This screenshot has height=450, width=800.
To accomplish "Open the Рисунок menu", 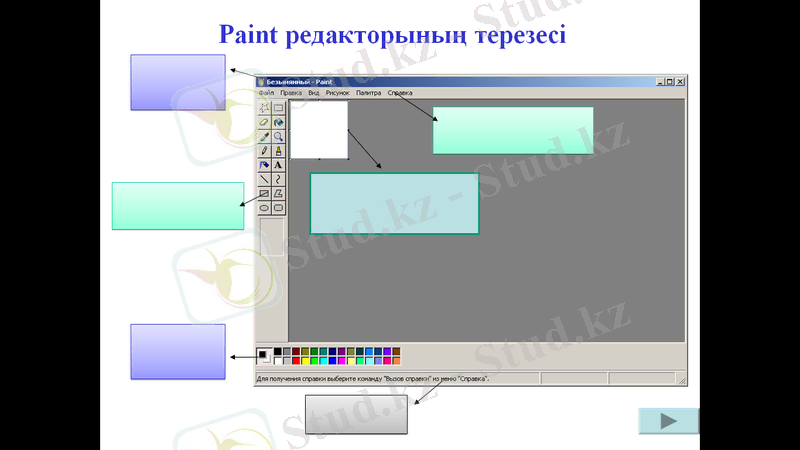I will pyautogui.click(x=337, y=92).
